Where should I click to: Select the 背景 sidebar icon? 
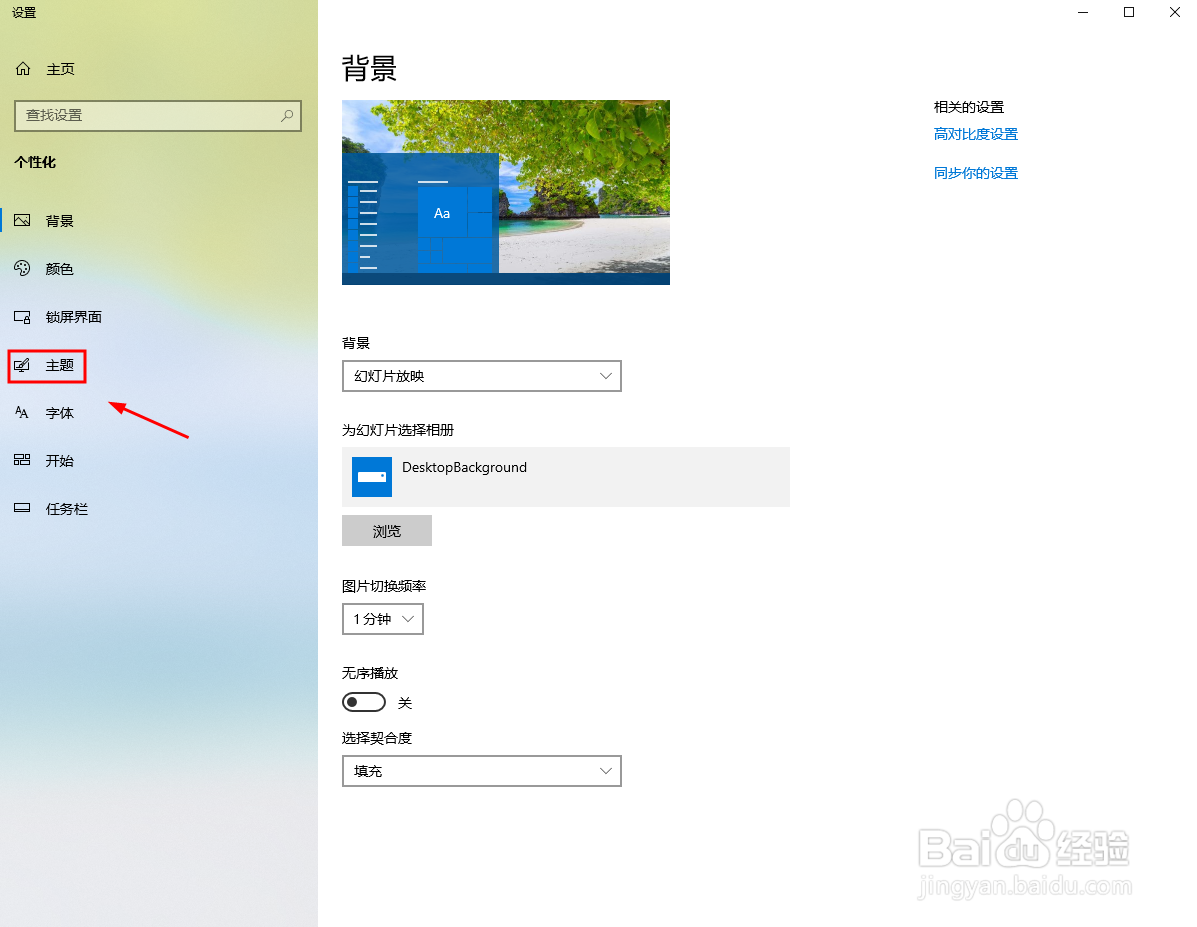[x=22, y=220]
